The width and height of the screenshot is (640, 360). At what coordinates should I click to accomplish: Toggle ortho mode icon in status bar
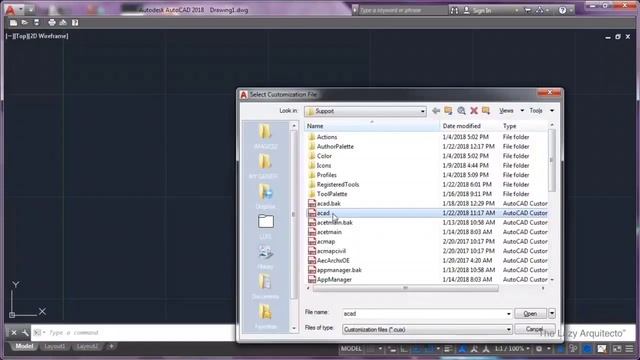[404, 349]
